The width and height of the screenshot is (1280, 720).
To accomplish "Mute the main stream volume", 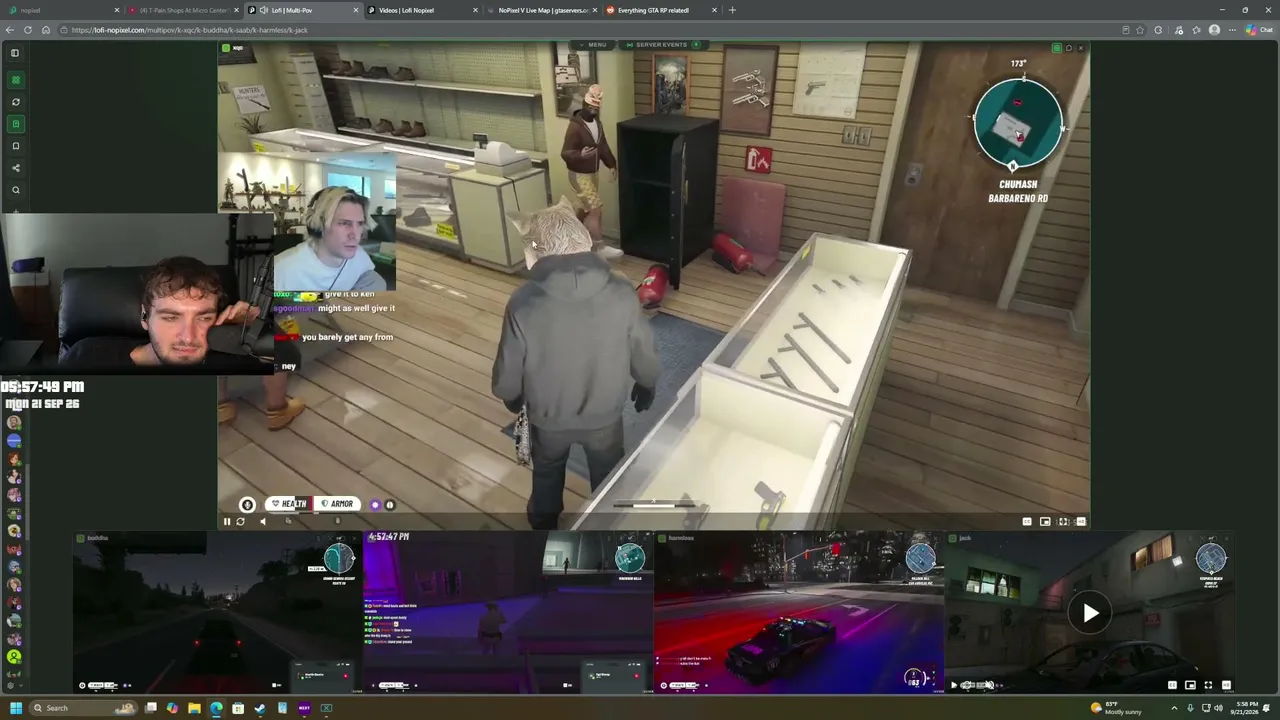I will pos(263,521).
